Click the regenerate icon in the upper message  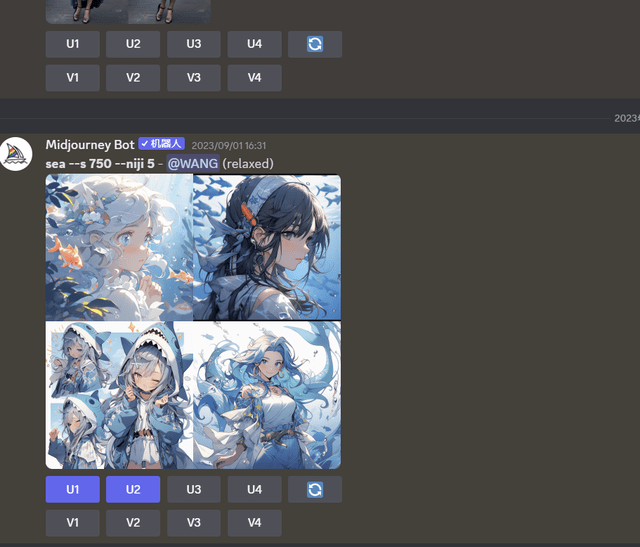(x=315, y=44)
